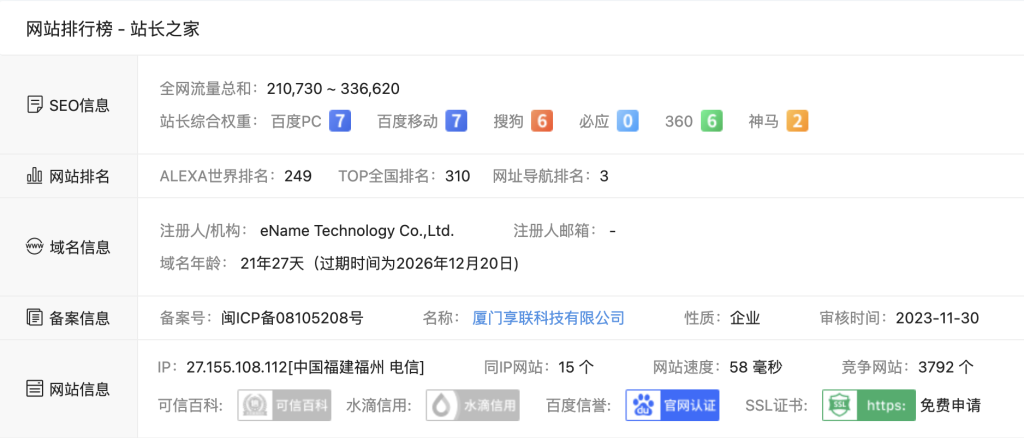Click the 必应 weight badge 0

[x=628, y=121]
